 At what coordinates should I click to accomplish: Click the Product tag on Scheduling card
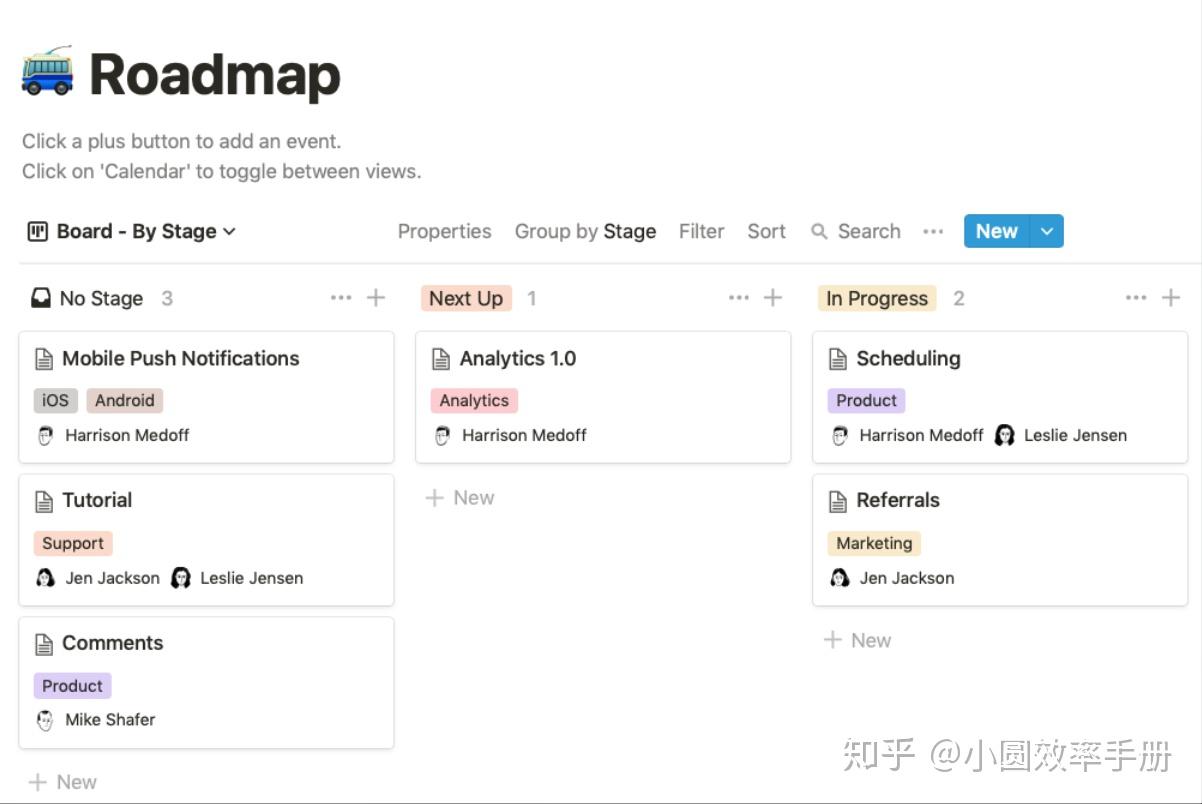866,400
